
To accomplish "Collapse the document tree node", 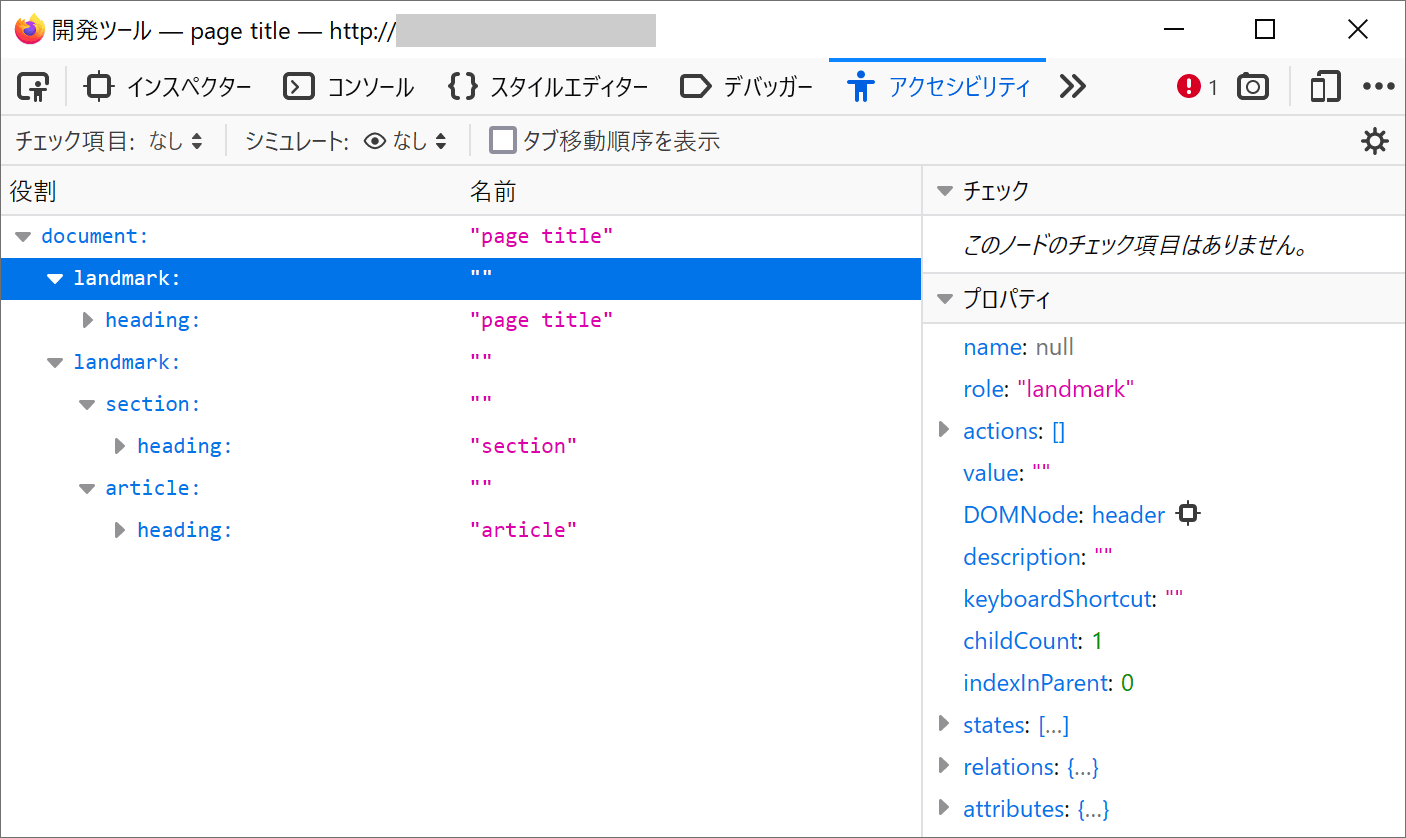I will pos(23,237).
